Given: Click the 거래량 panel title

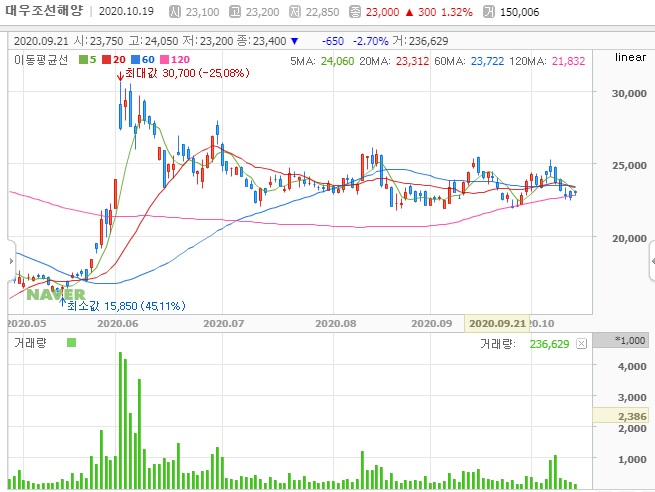Looking at the screenshot, I should [x=30, y=343].
